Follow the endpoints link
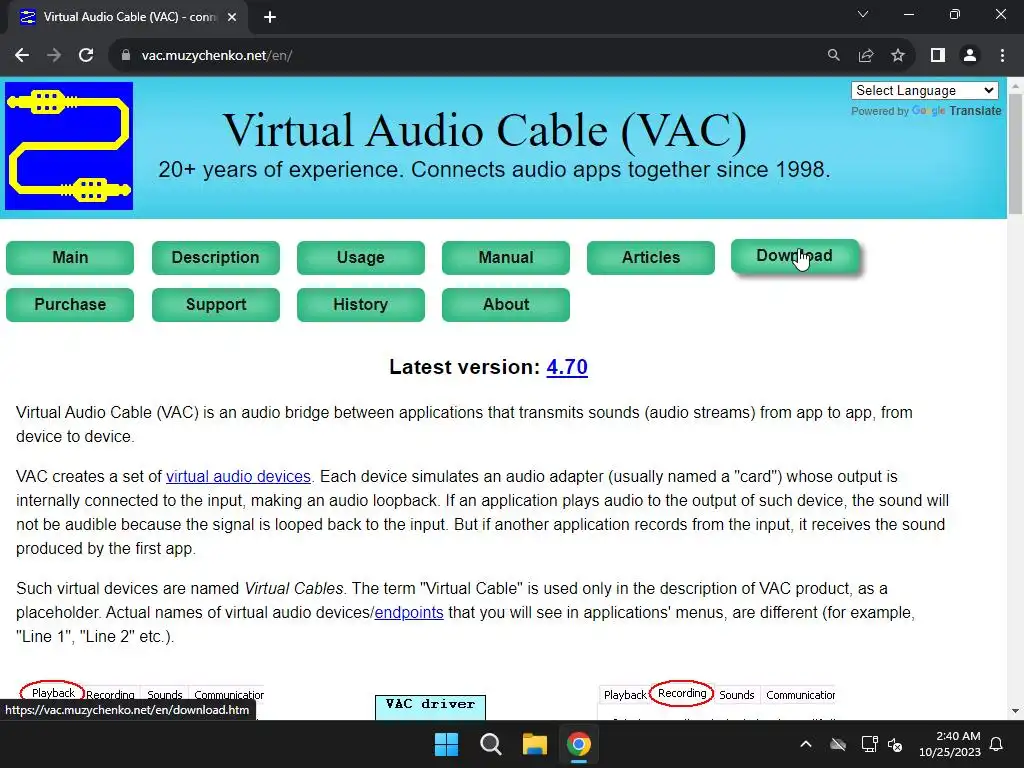1024x768 pixels. tap(409, 613)
